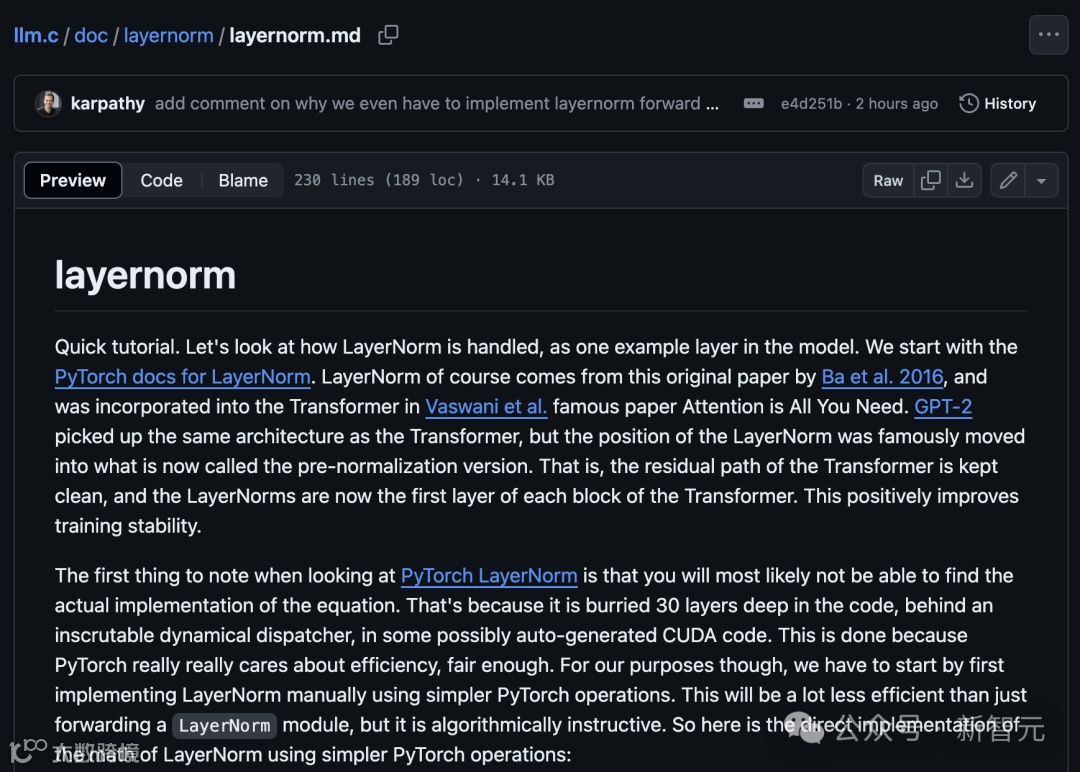Open the Ba et al. 2016 paper link
The height and width of the screenshot is (772, 1080).
882,377
